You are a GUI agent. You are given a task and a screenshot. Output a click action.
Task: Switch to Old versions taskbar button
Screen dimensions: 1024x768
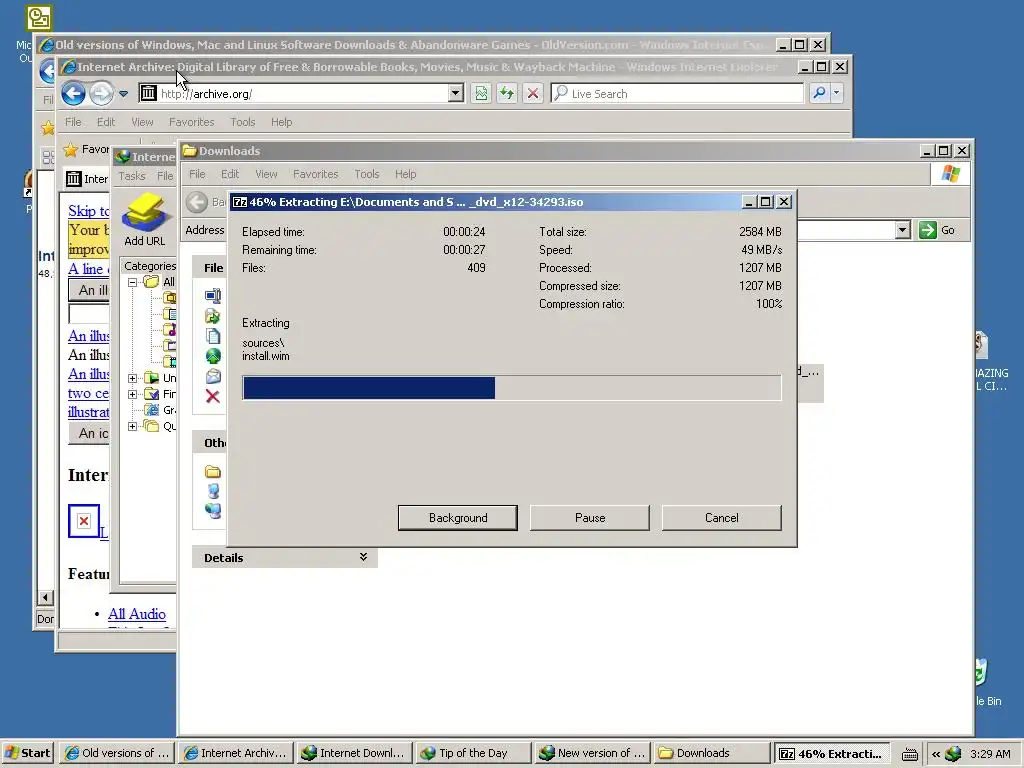[x=118, y=753]
